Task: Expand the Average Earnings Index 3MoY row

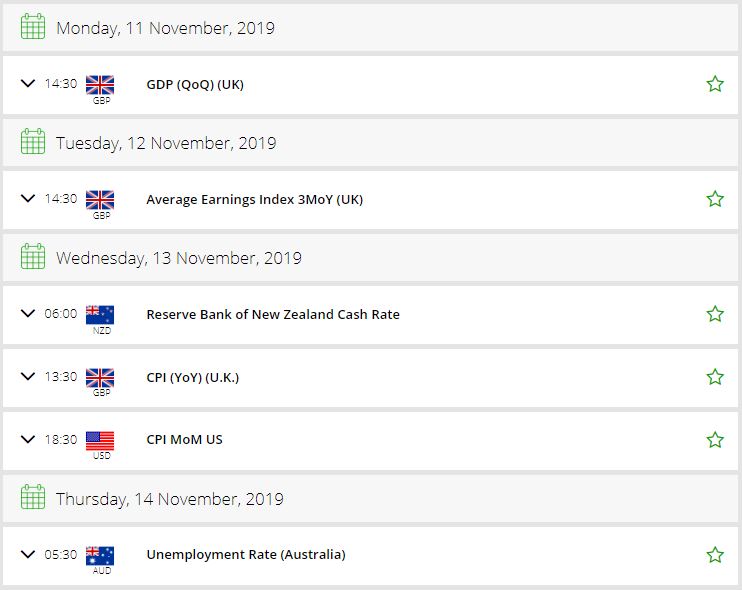Action: [28, 198]
